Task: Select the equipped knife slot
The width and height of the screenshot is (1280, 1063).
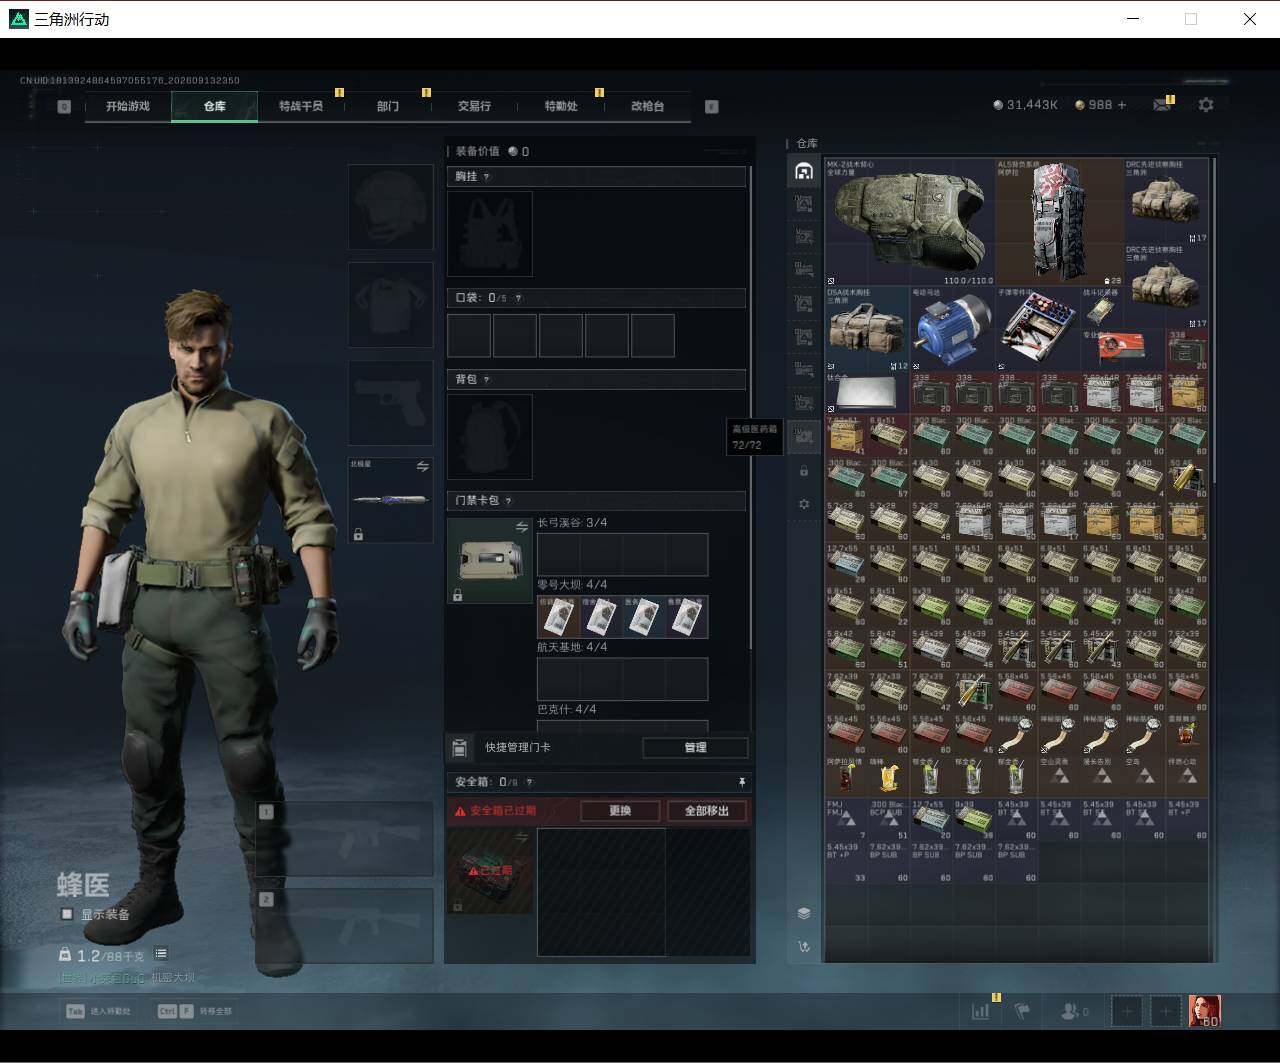Action: [x=390, y=501]
